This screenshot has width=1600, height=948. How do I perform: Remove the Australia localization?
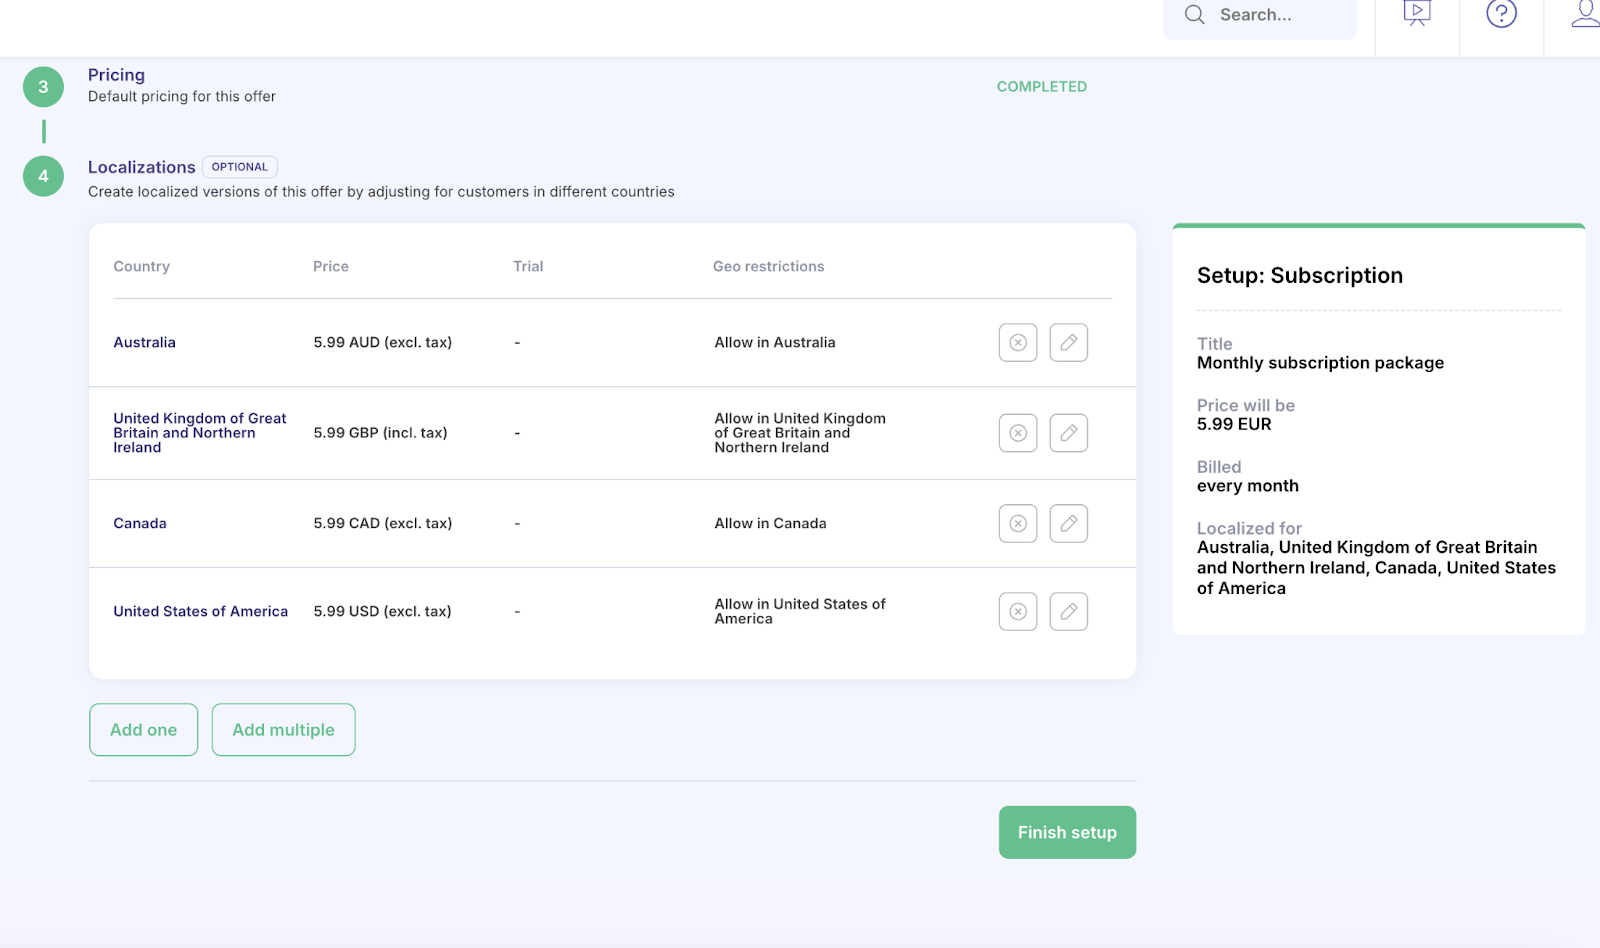(1017, 343)
